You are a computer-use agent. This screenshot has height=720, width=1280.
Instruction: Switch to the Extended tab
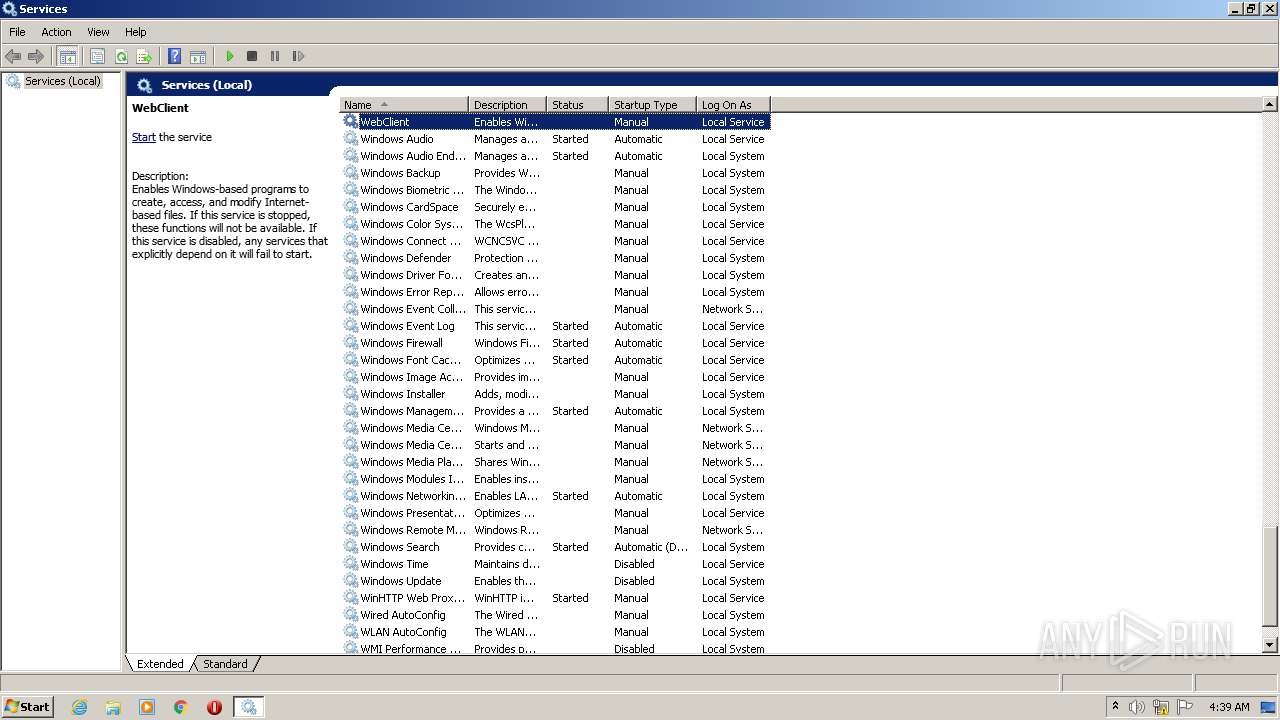point(160,664)
